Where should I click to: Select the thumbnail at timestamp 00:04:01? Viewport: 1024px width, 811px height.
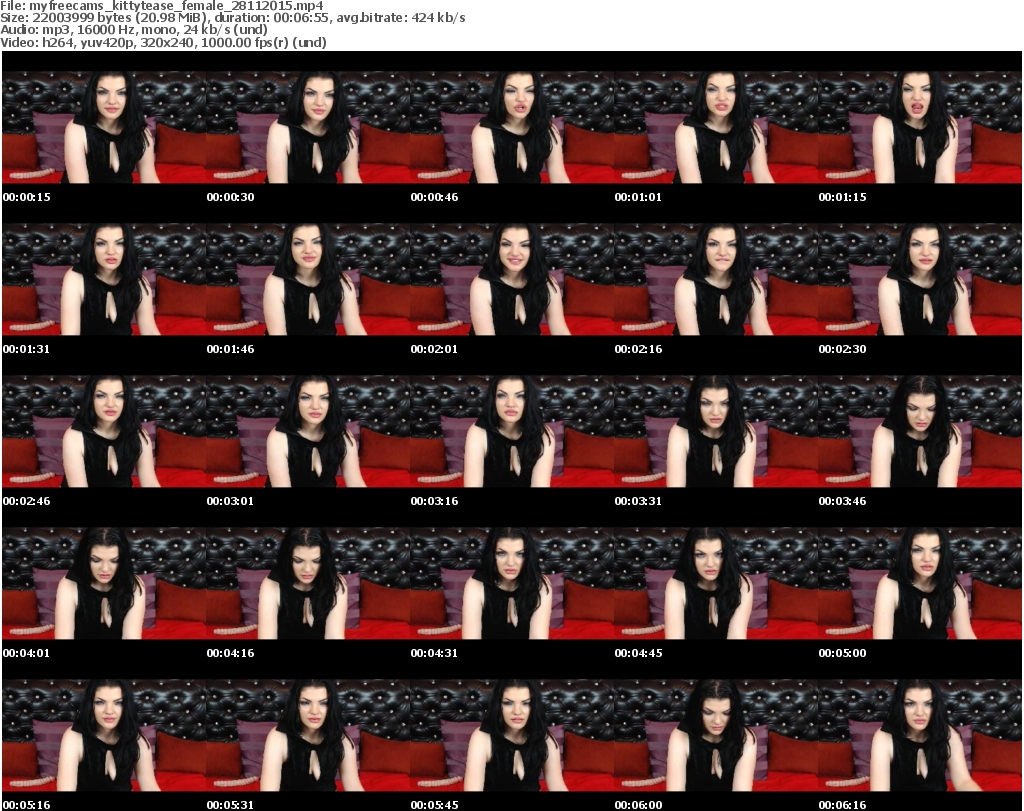click(x=104, y=584)
